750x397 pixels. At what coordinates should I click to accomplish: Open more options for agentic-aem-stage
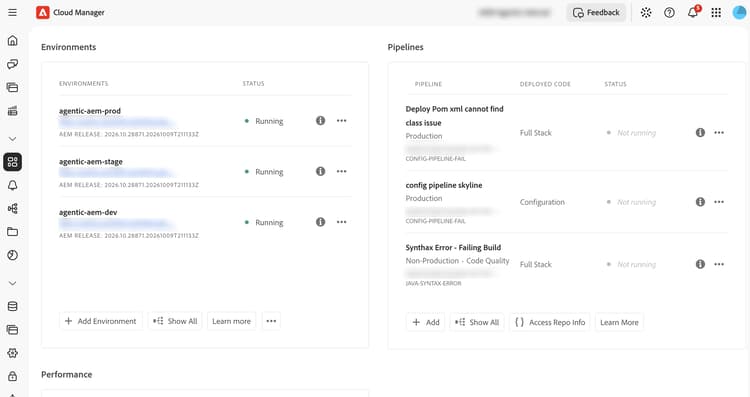(x=342, y=171)
